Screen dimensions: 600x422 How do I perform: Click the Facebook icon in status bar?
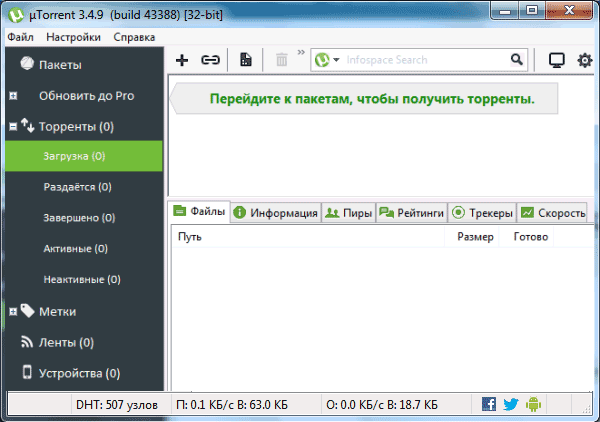tap(489, 404)
